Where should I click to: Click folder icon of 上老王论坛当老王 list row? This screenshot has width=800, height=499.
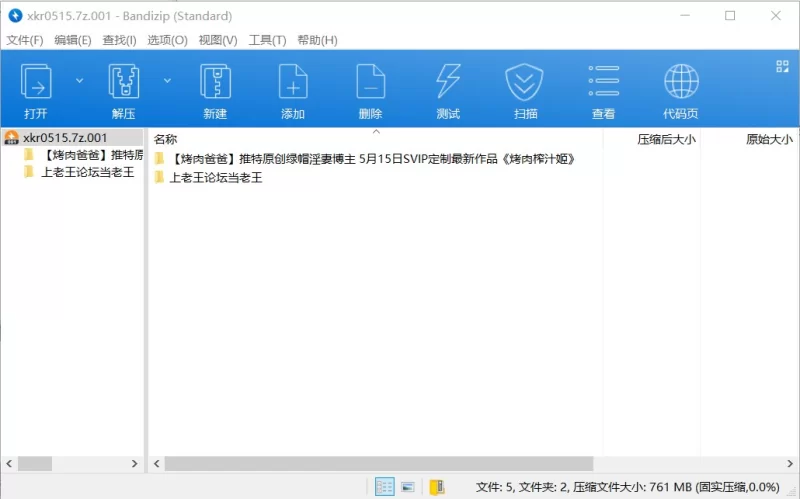point(160,178)
